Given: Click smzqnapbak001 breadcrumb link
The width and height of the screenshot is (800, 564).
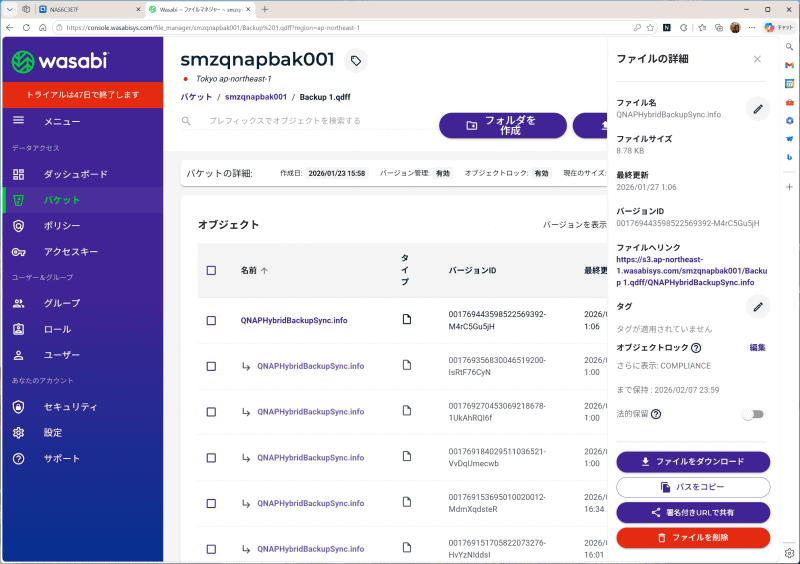Looking at the screenshot, I should (x=256, y=97).
